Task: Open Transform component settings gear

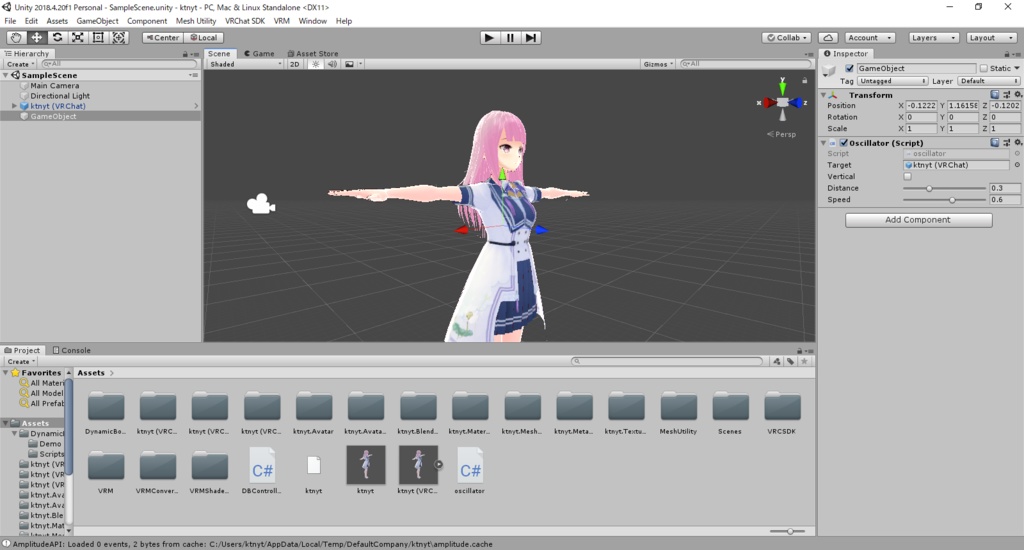Action: point(1017,95)
